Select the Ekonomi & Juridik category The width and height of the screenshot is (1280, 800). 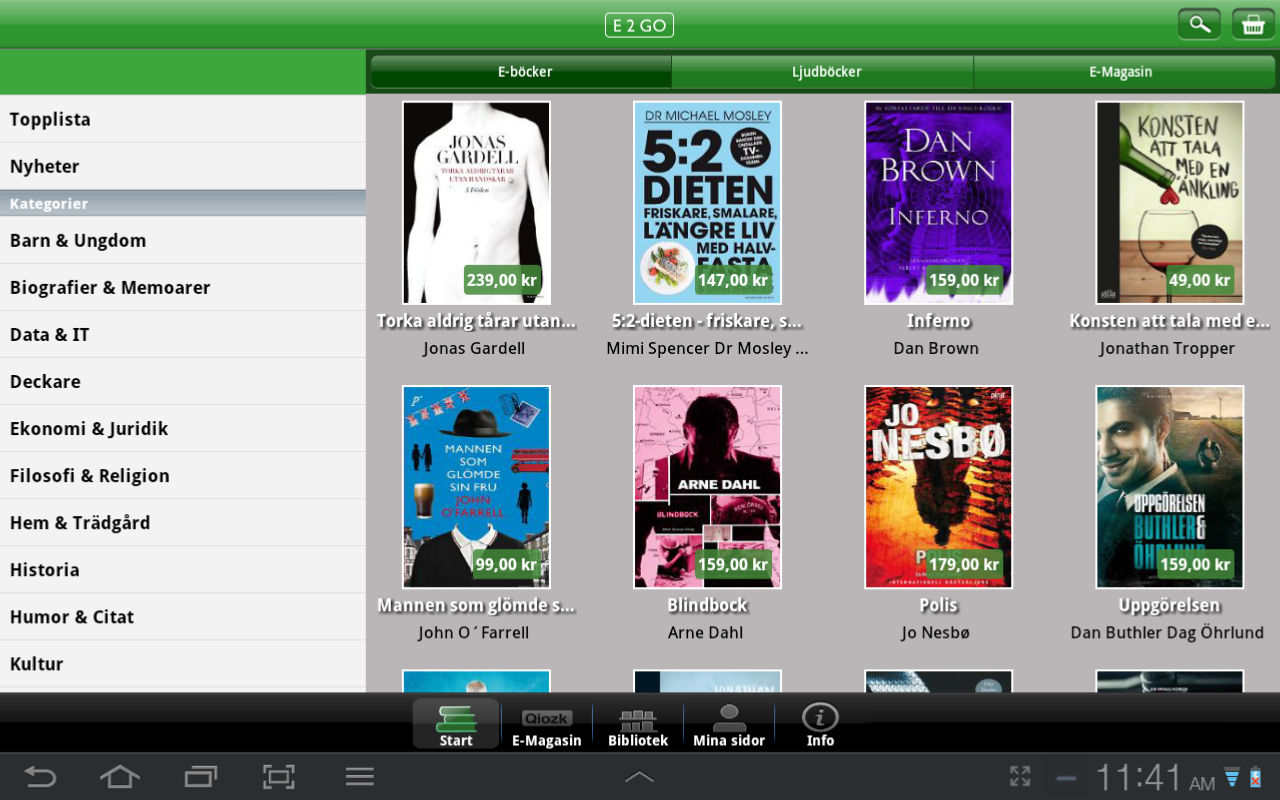click(x=183, y=428)
